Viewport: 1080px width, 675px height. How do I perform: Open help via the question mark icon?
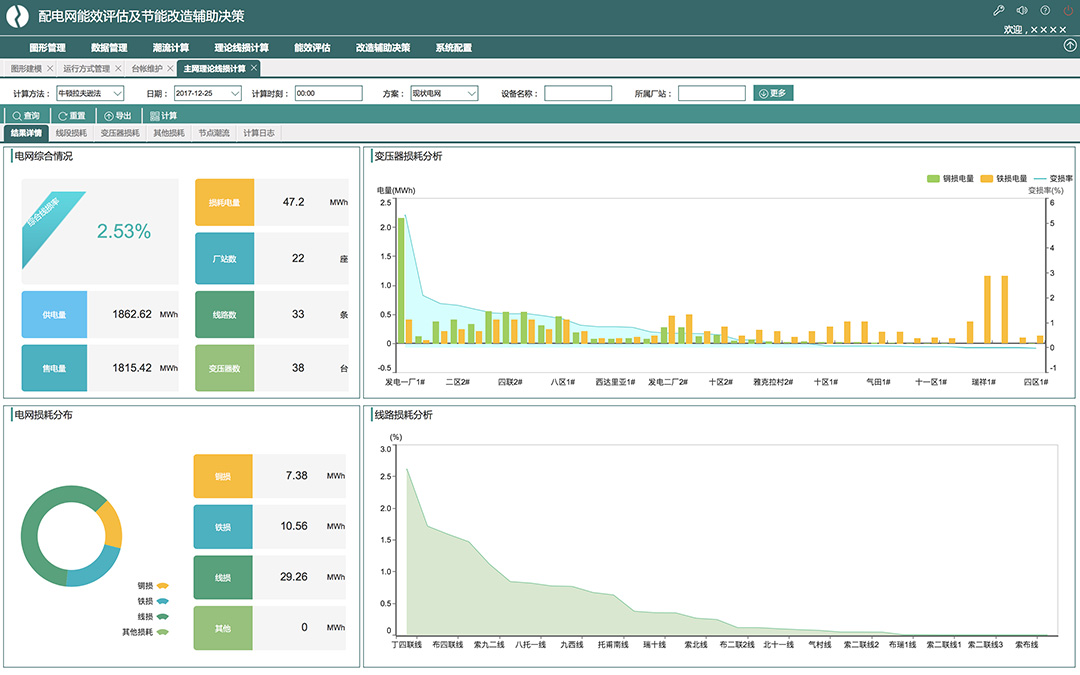click(x=1045, y=11)
